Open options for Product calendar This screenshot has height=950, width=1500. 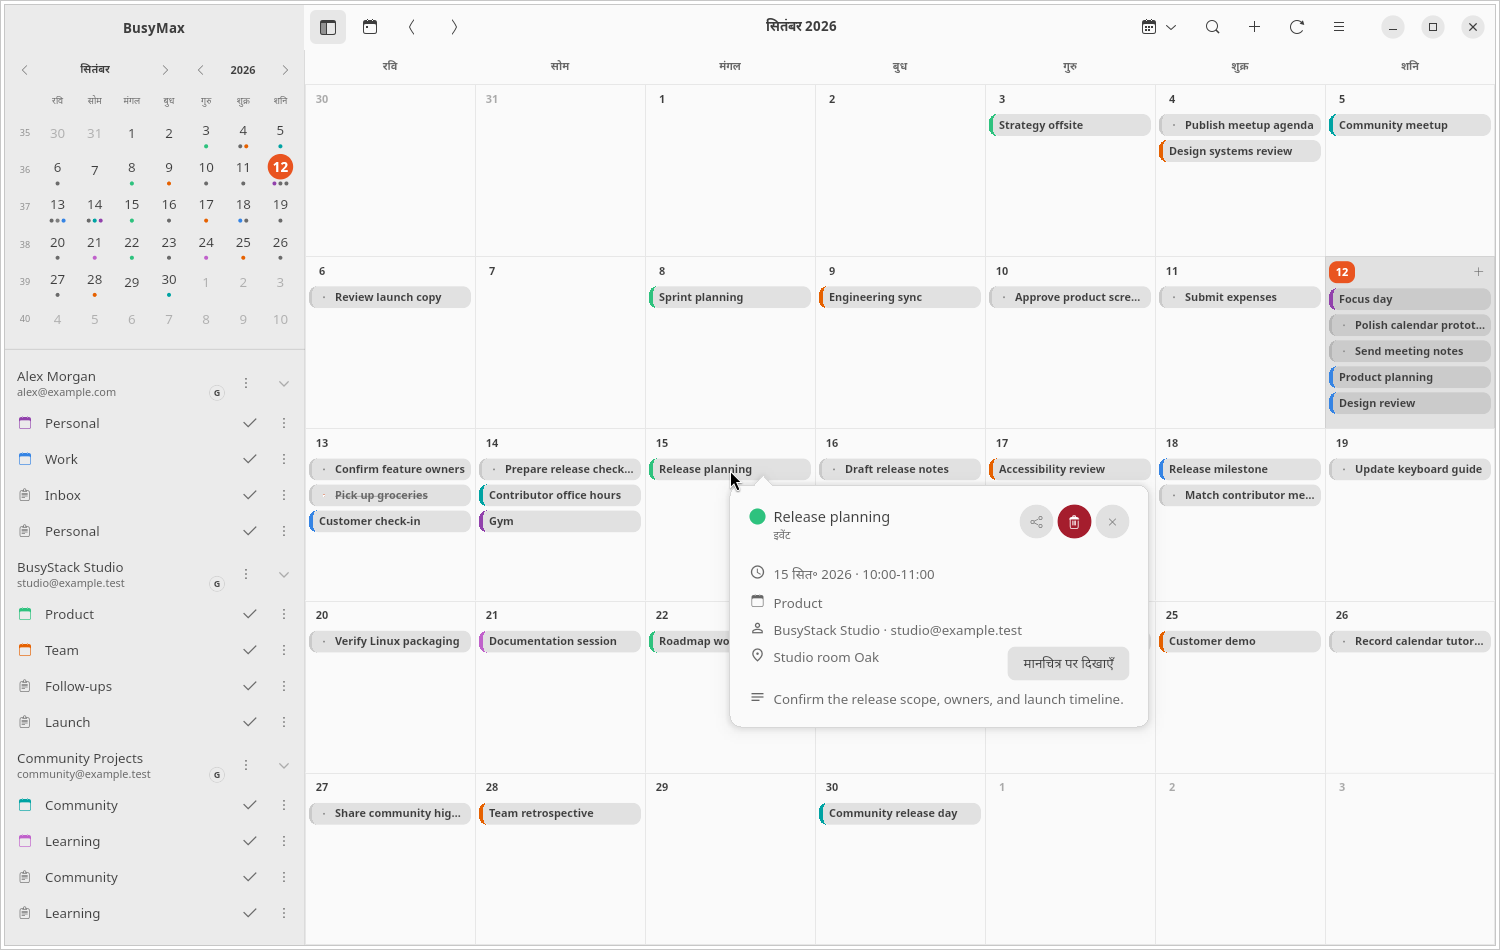click(284, 614)
